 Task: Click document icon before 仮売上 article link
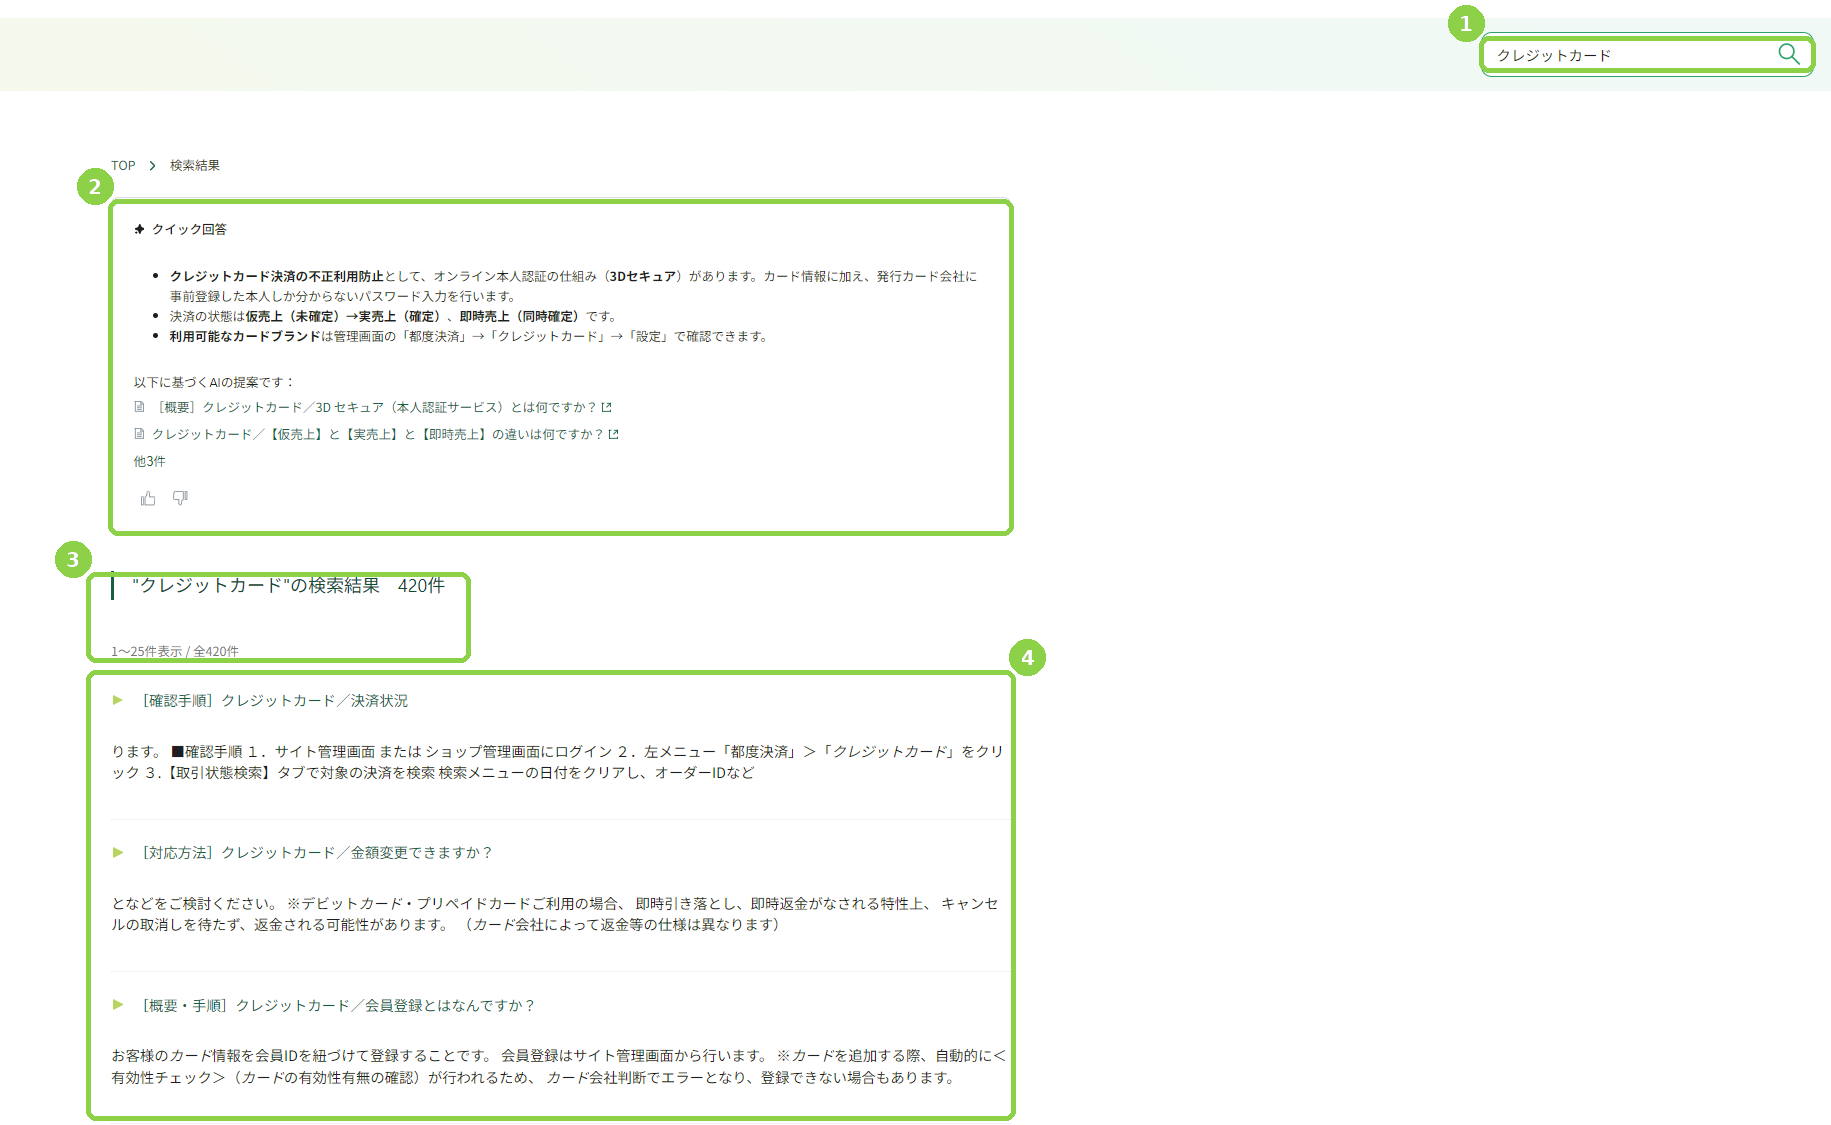(x=139, y=434)
